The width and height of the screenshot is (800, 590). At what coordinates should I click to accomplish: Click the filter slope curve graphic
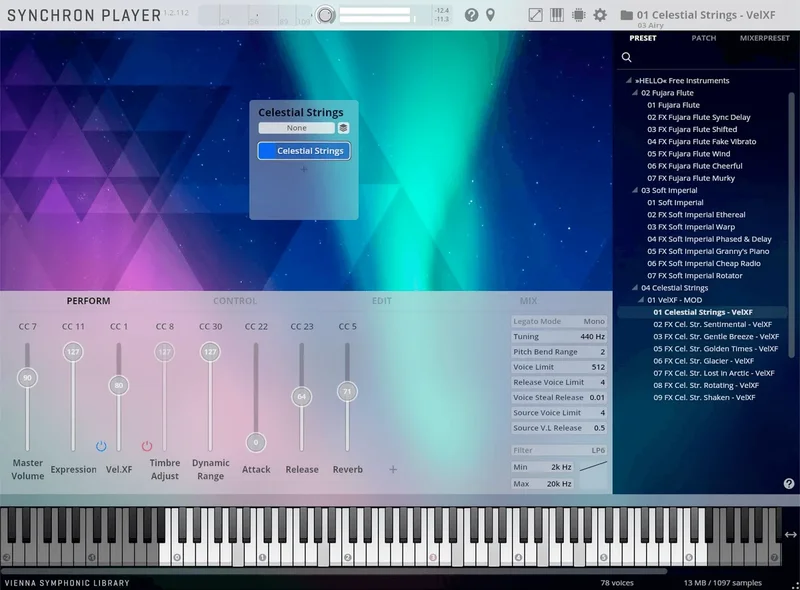(593, 466)
